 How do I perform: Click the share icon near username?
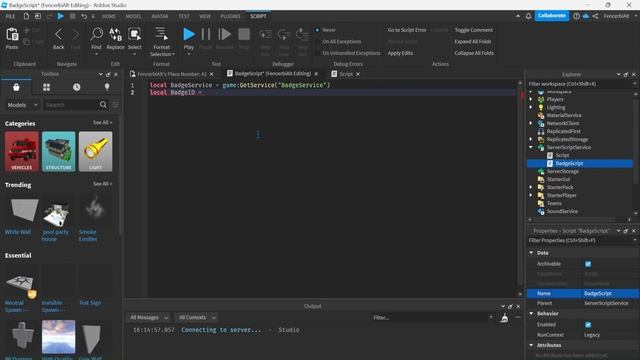(596, 16)
